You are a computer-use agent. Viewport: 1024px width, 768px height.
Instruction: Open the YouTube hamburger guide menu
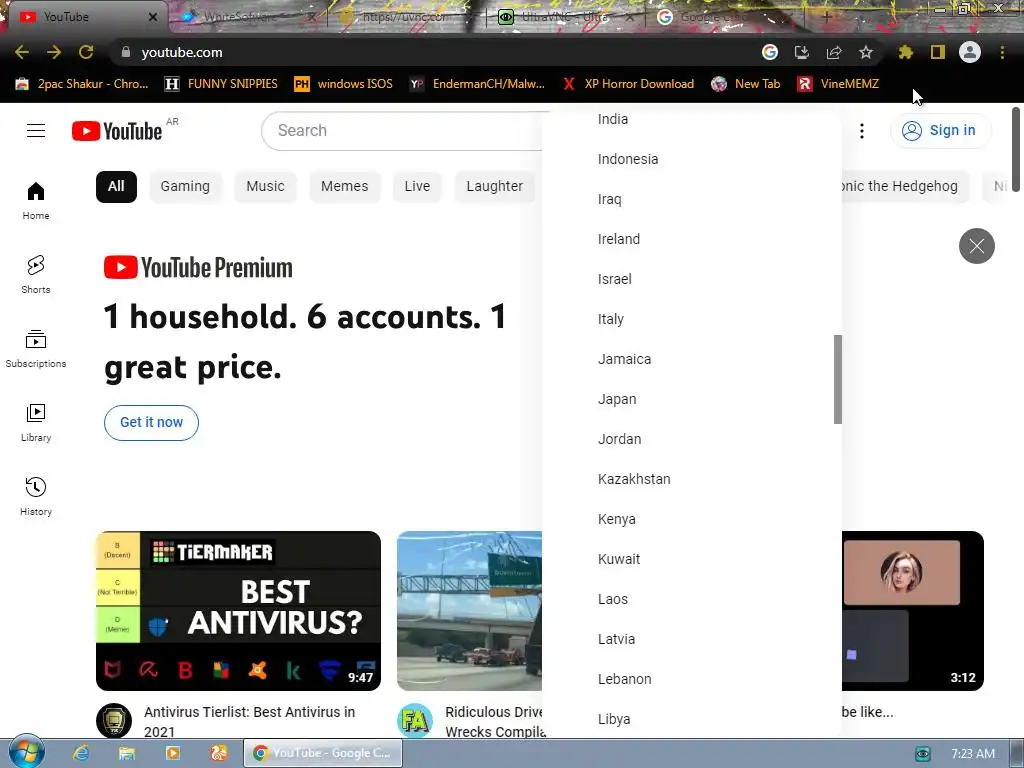click(36, 131)
